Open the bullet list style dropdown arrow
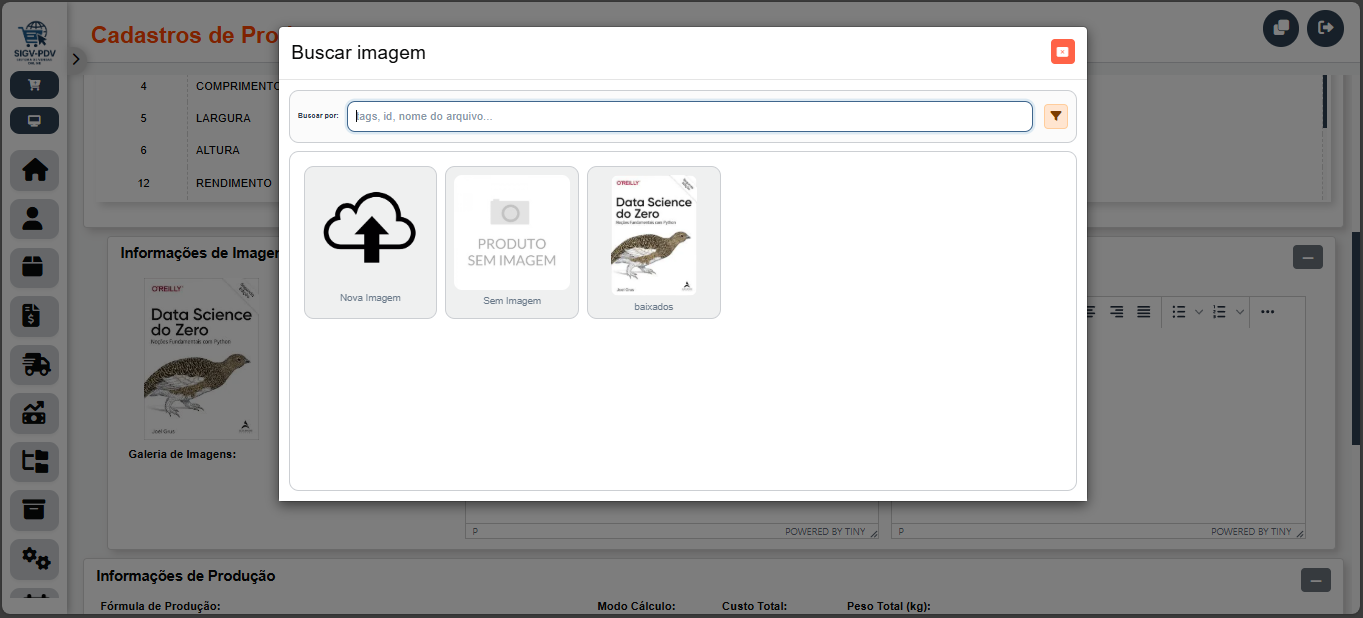This screenshot has width=1363, height=618. [1199, 312]
